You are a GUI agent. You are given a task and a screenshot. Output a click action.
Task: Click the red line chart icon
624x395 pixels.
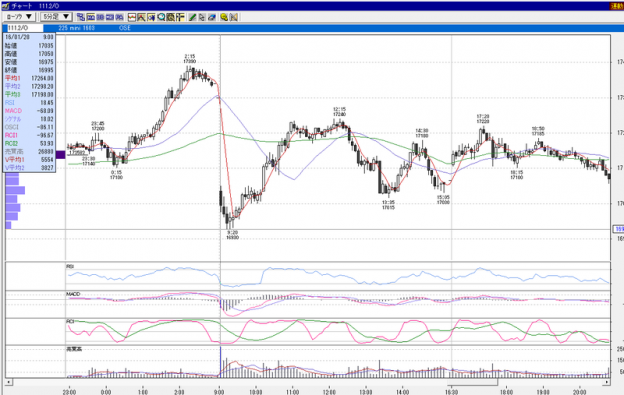pos(132,17)
